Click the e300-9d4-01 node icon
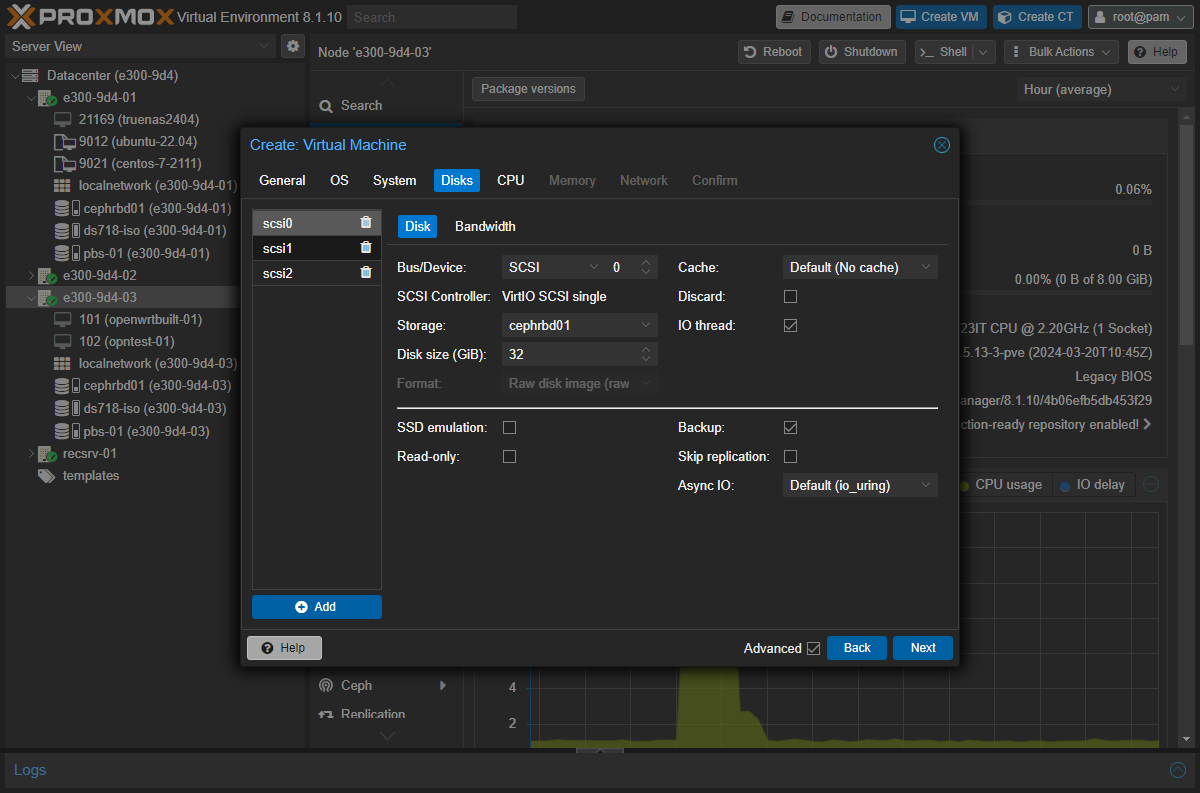This screenshot has width=1200, height=793. tap(47, 98)
